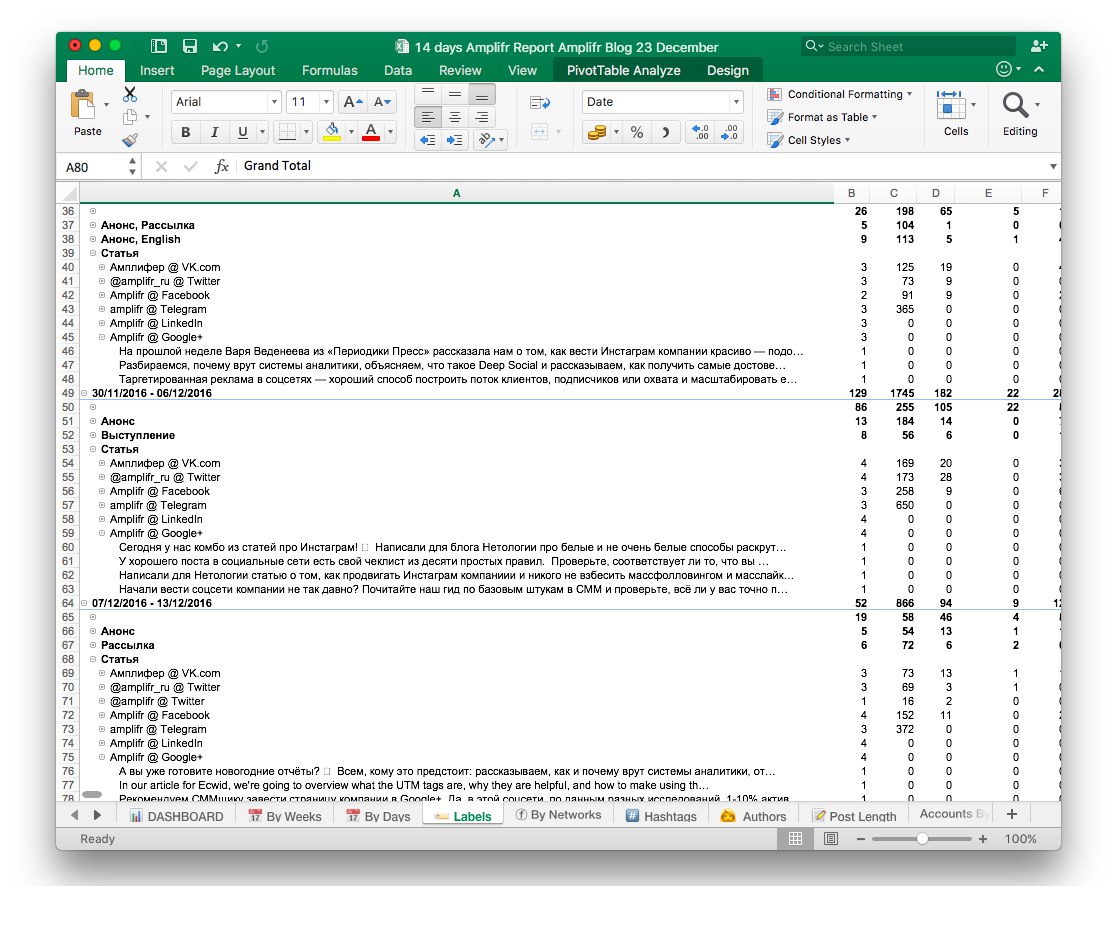Click the Paste clipboard icon

pos(83,104)
